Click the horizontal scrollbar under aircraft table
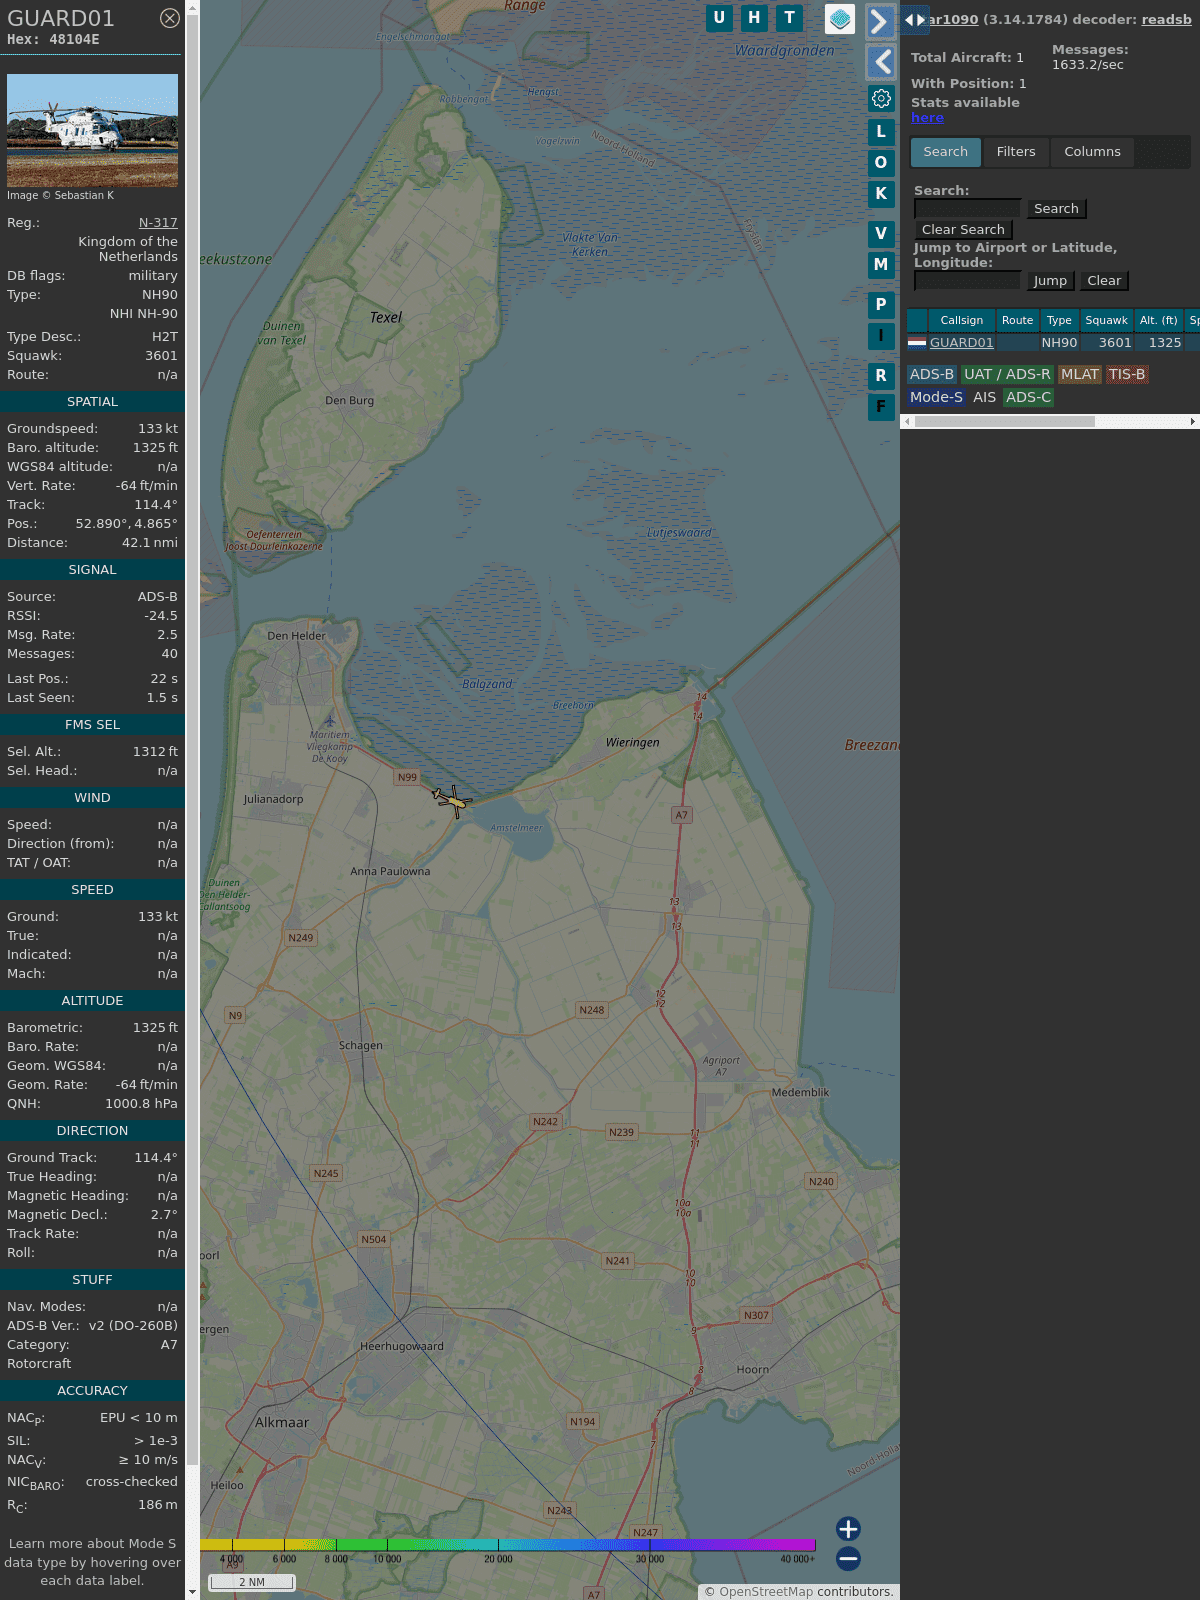1200x1600 pixels. [1004, 422]
